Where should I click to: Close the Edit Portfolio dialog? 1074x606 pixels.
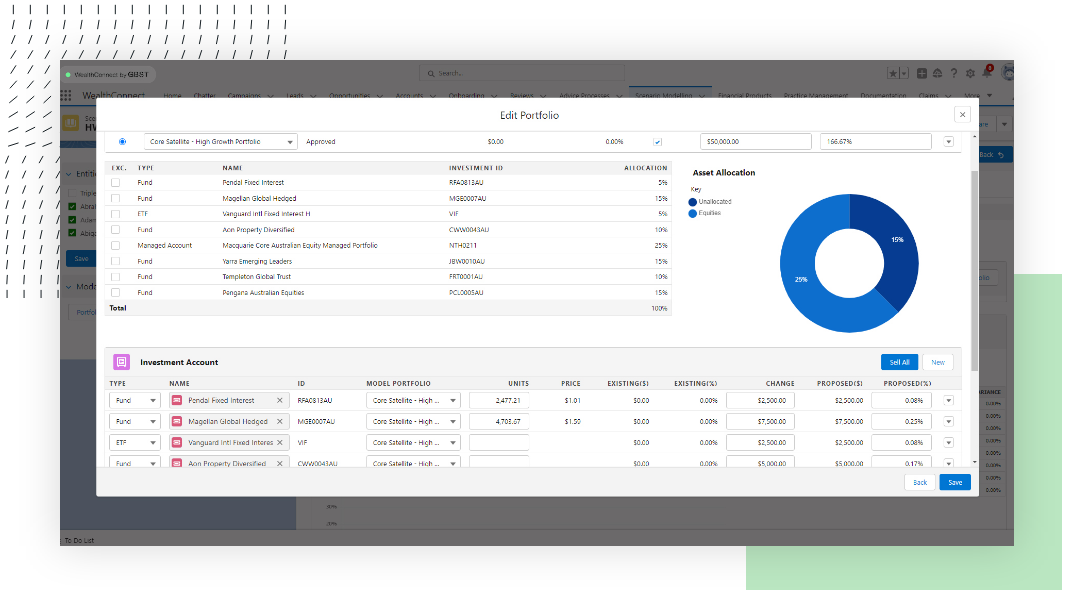(x=962, y=115)
